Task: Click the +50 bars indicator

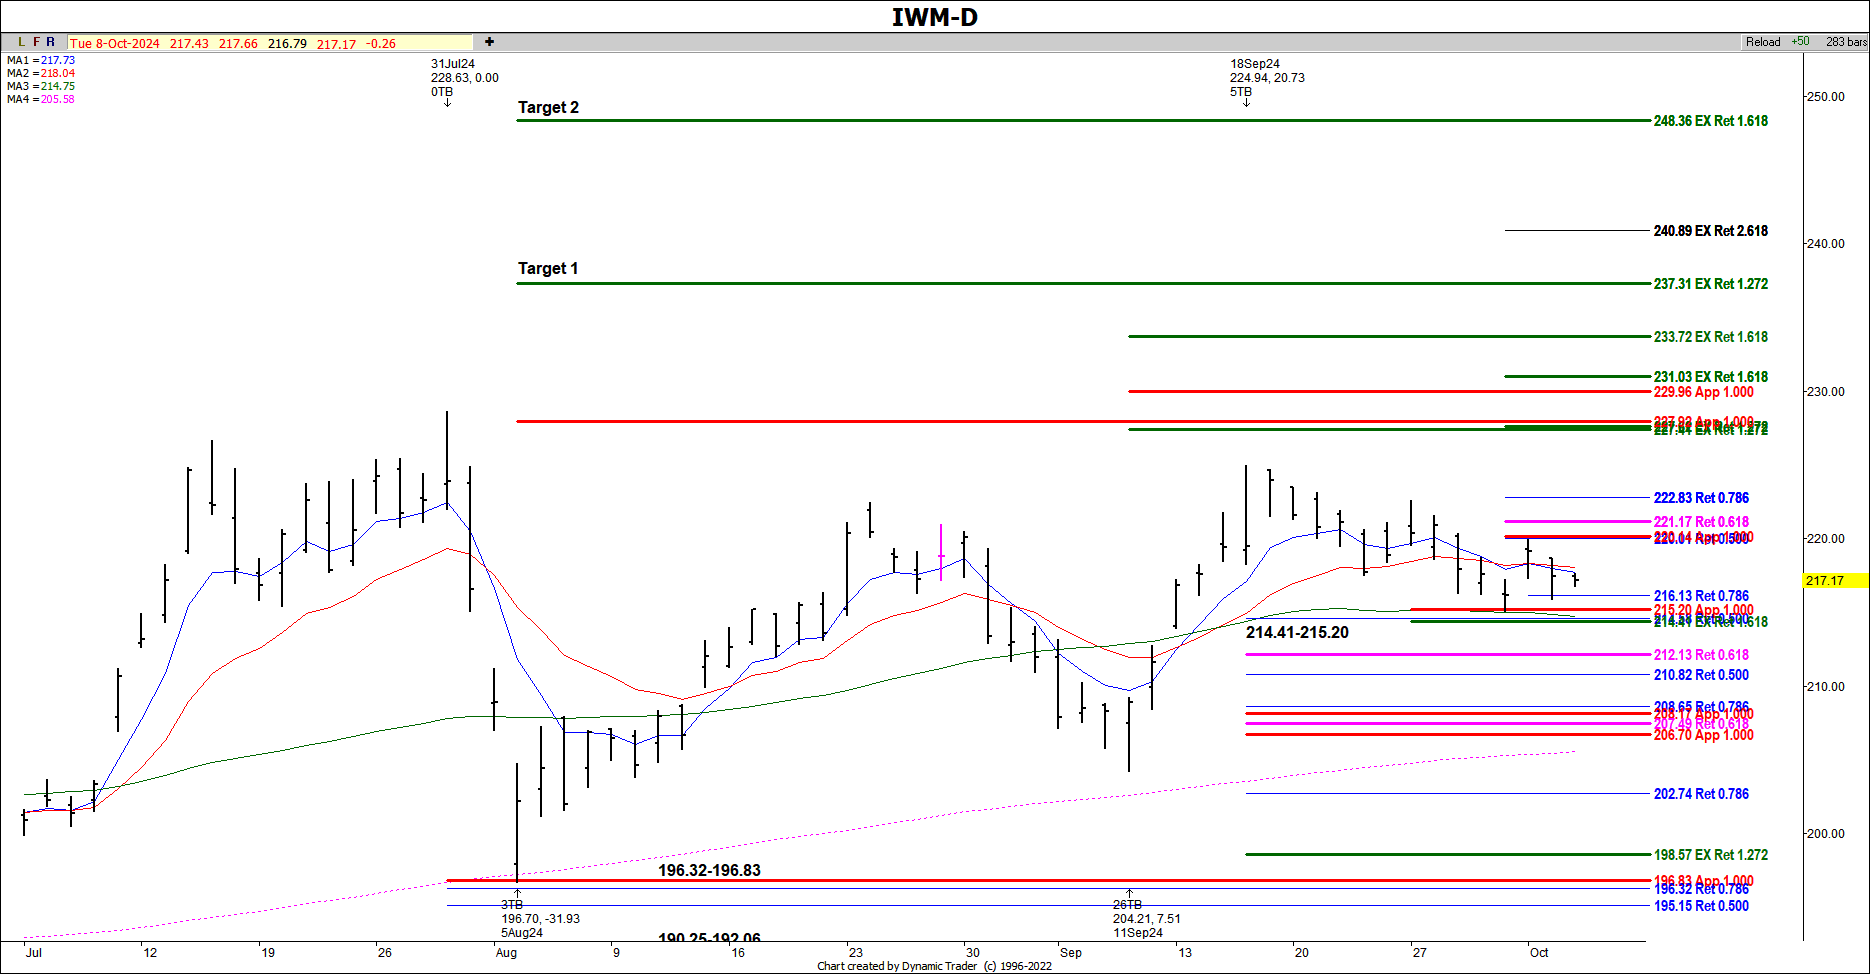Action: [x=1800, y=42]
